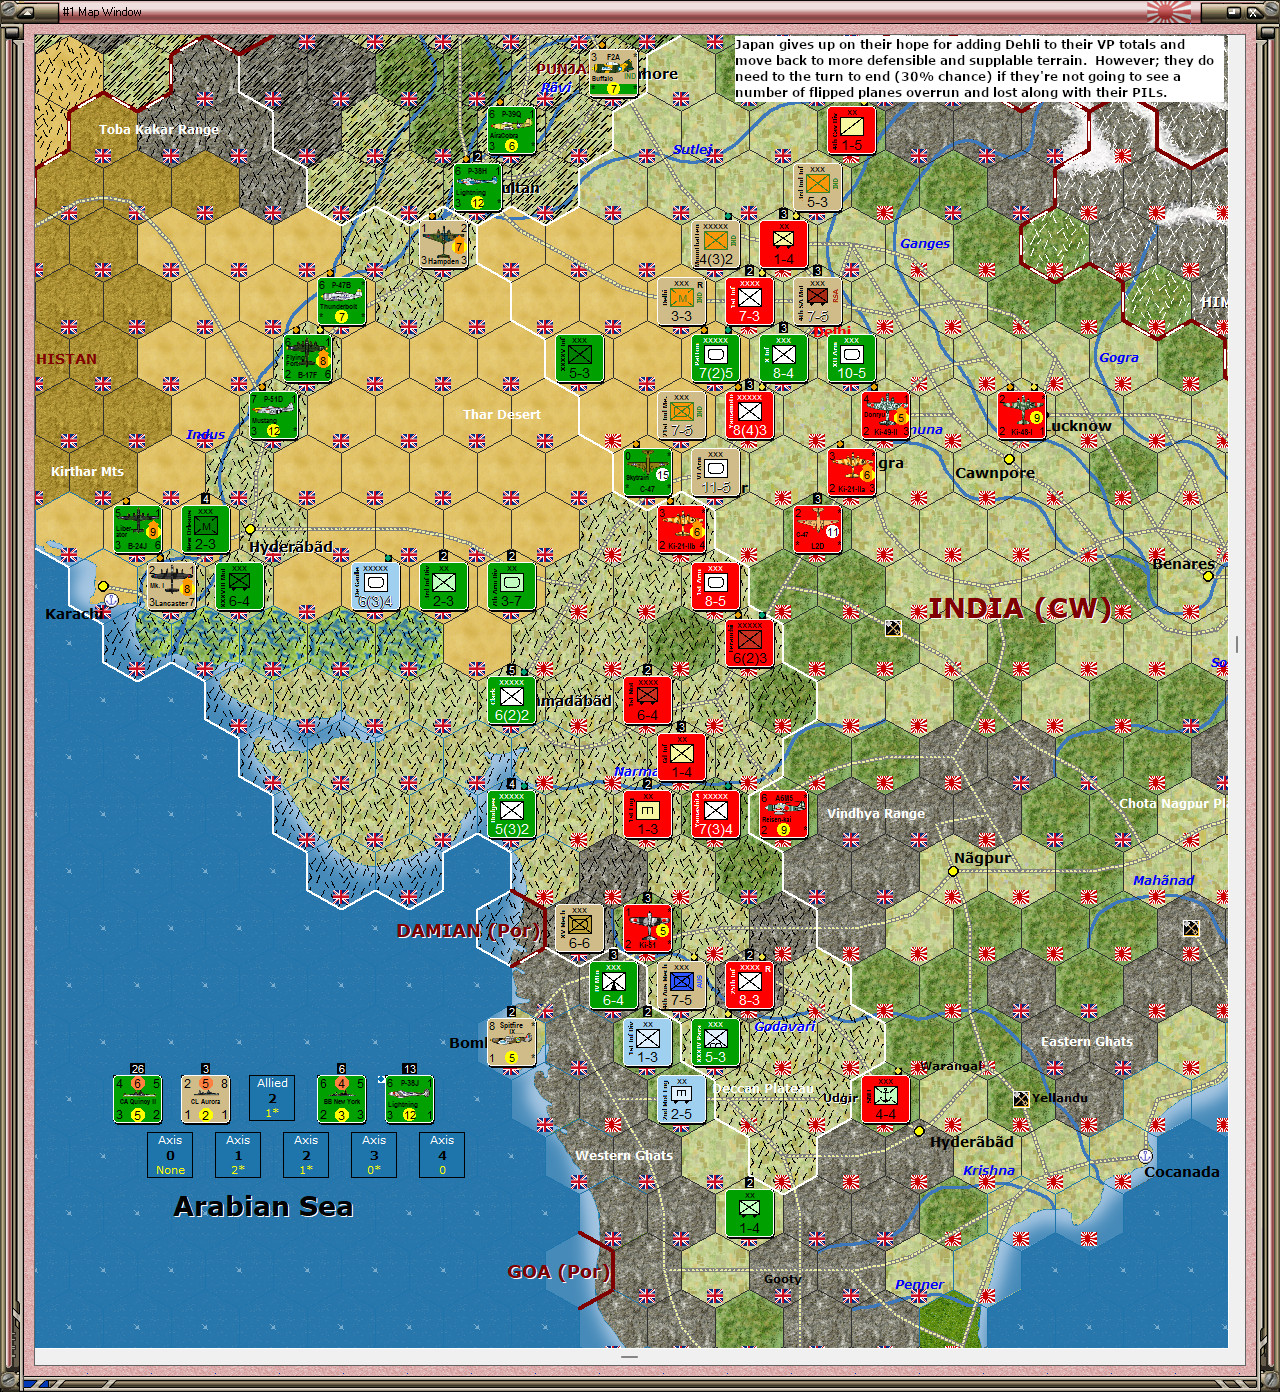Select the red 8-3 army counter

[750, 986]
